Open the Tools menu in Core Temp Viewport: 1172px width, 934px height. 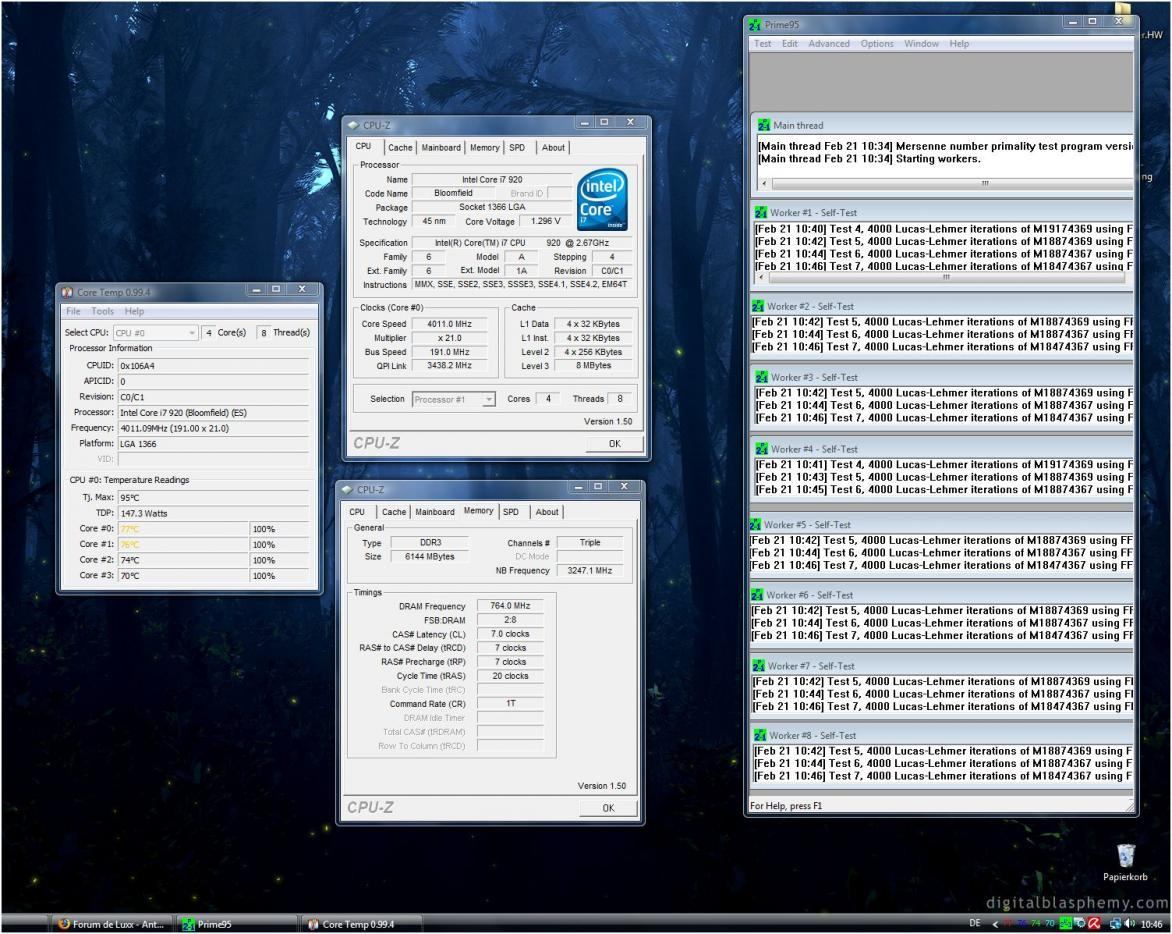102,311
